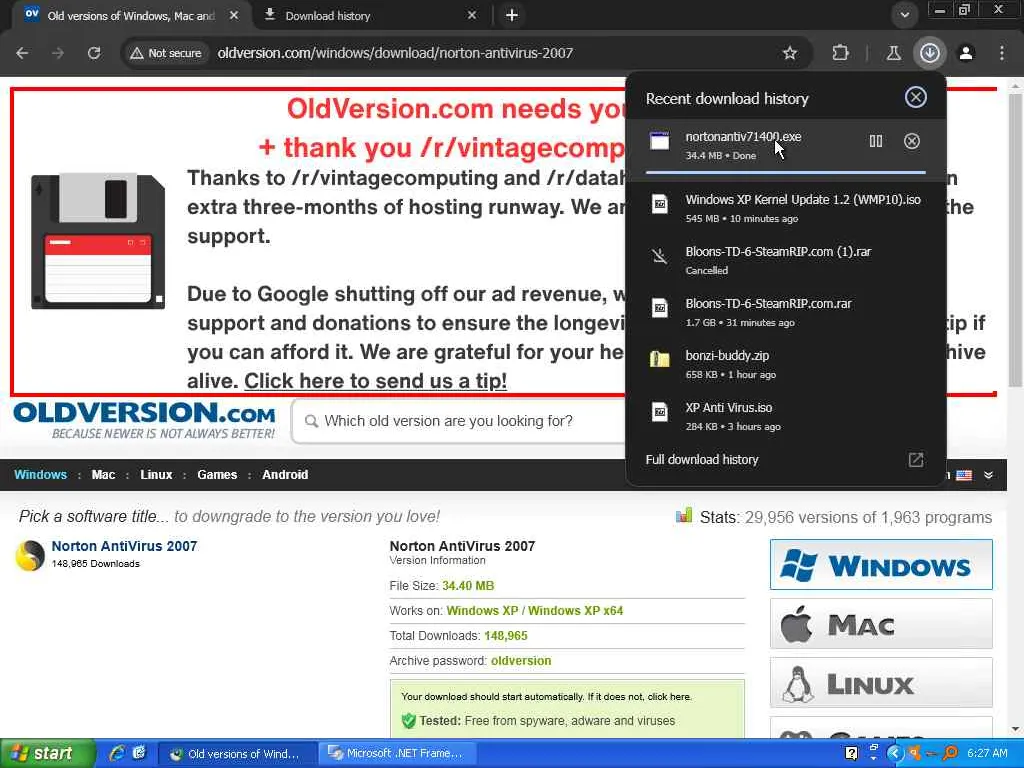Image resolution: width=1024 pixels, height=768 pixels.
Task: Open the profile avatar menu
Action: (x=966, y=53)
